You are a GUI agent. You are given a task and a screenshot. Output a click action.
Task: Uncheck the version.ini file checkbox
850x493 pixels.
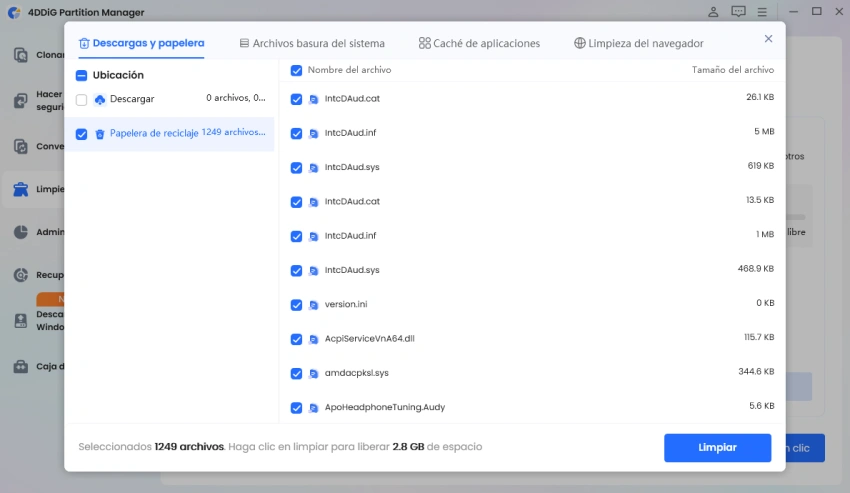[296, 305]
